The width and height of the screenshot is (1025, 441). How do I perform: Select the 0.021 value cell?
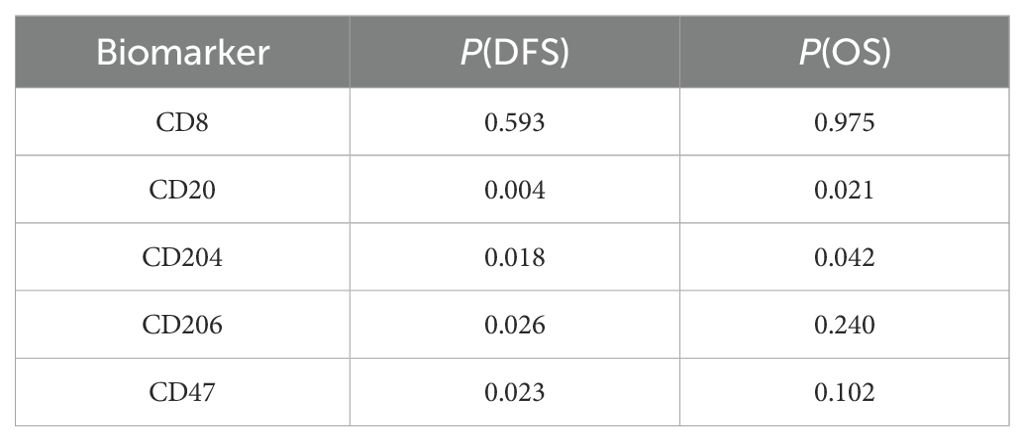(845, 189)
